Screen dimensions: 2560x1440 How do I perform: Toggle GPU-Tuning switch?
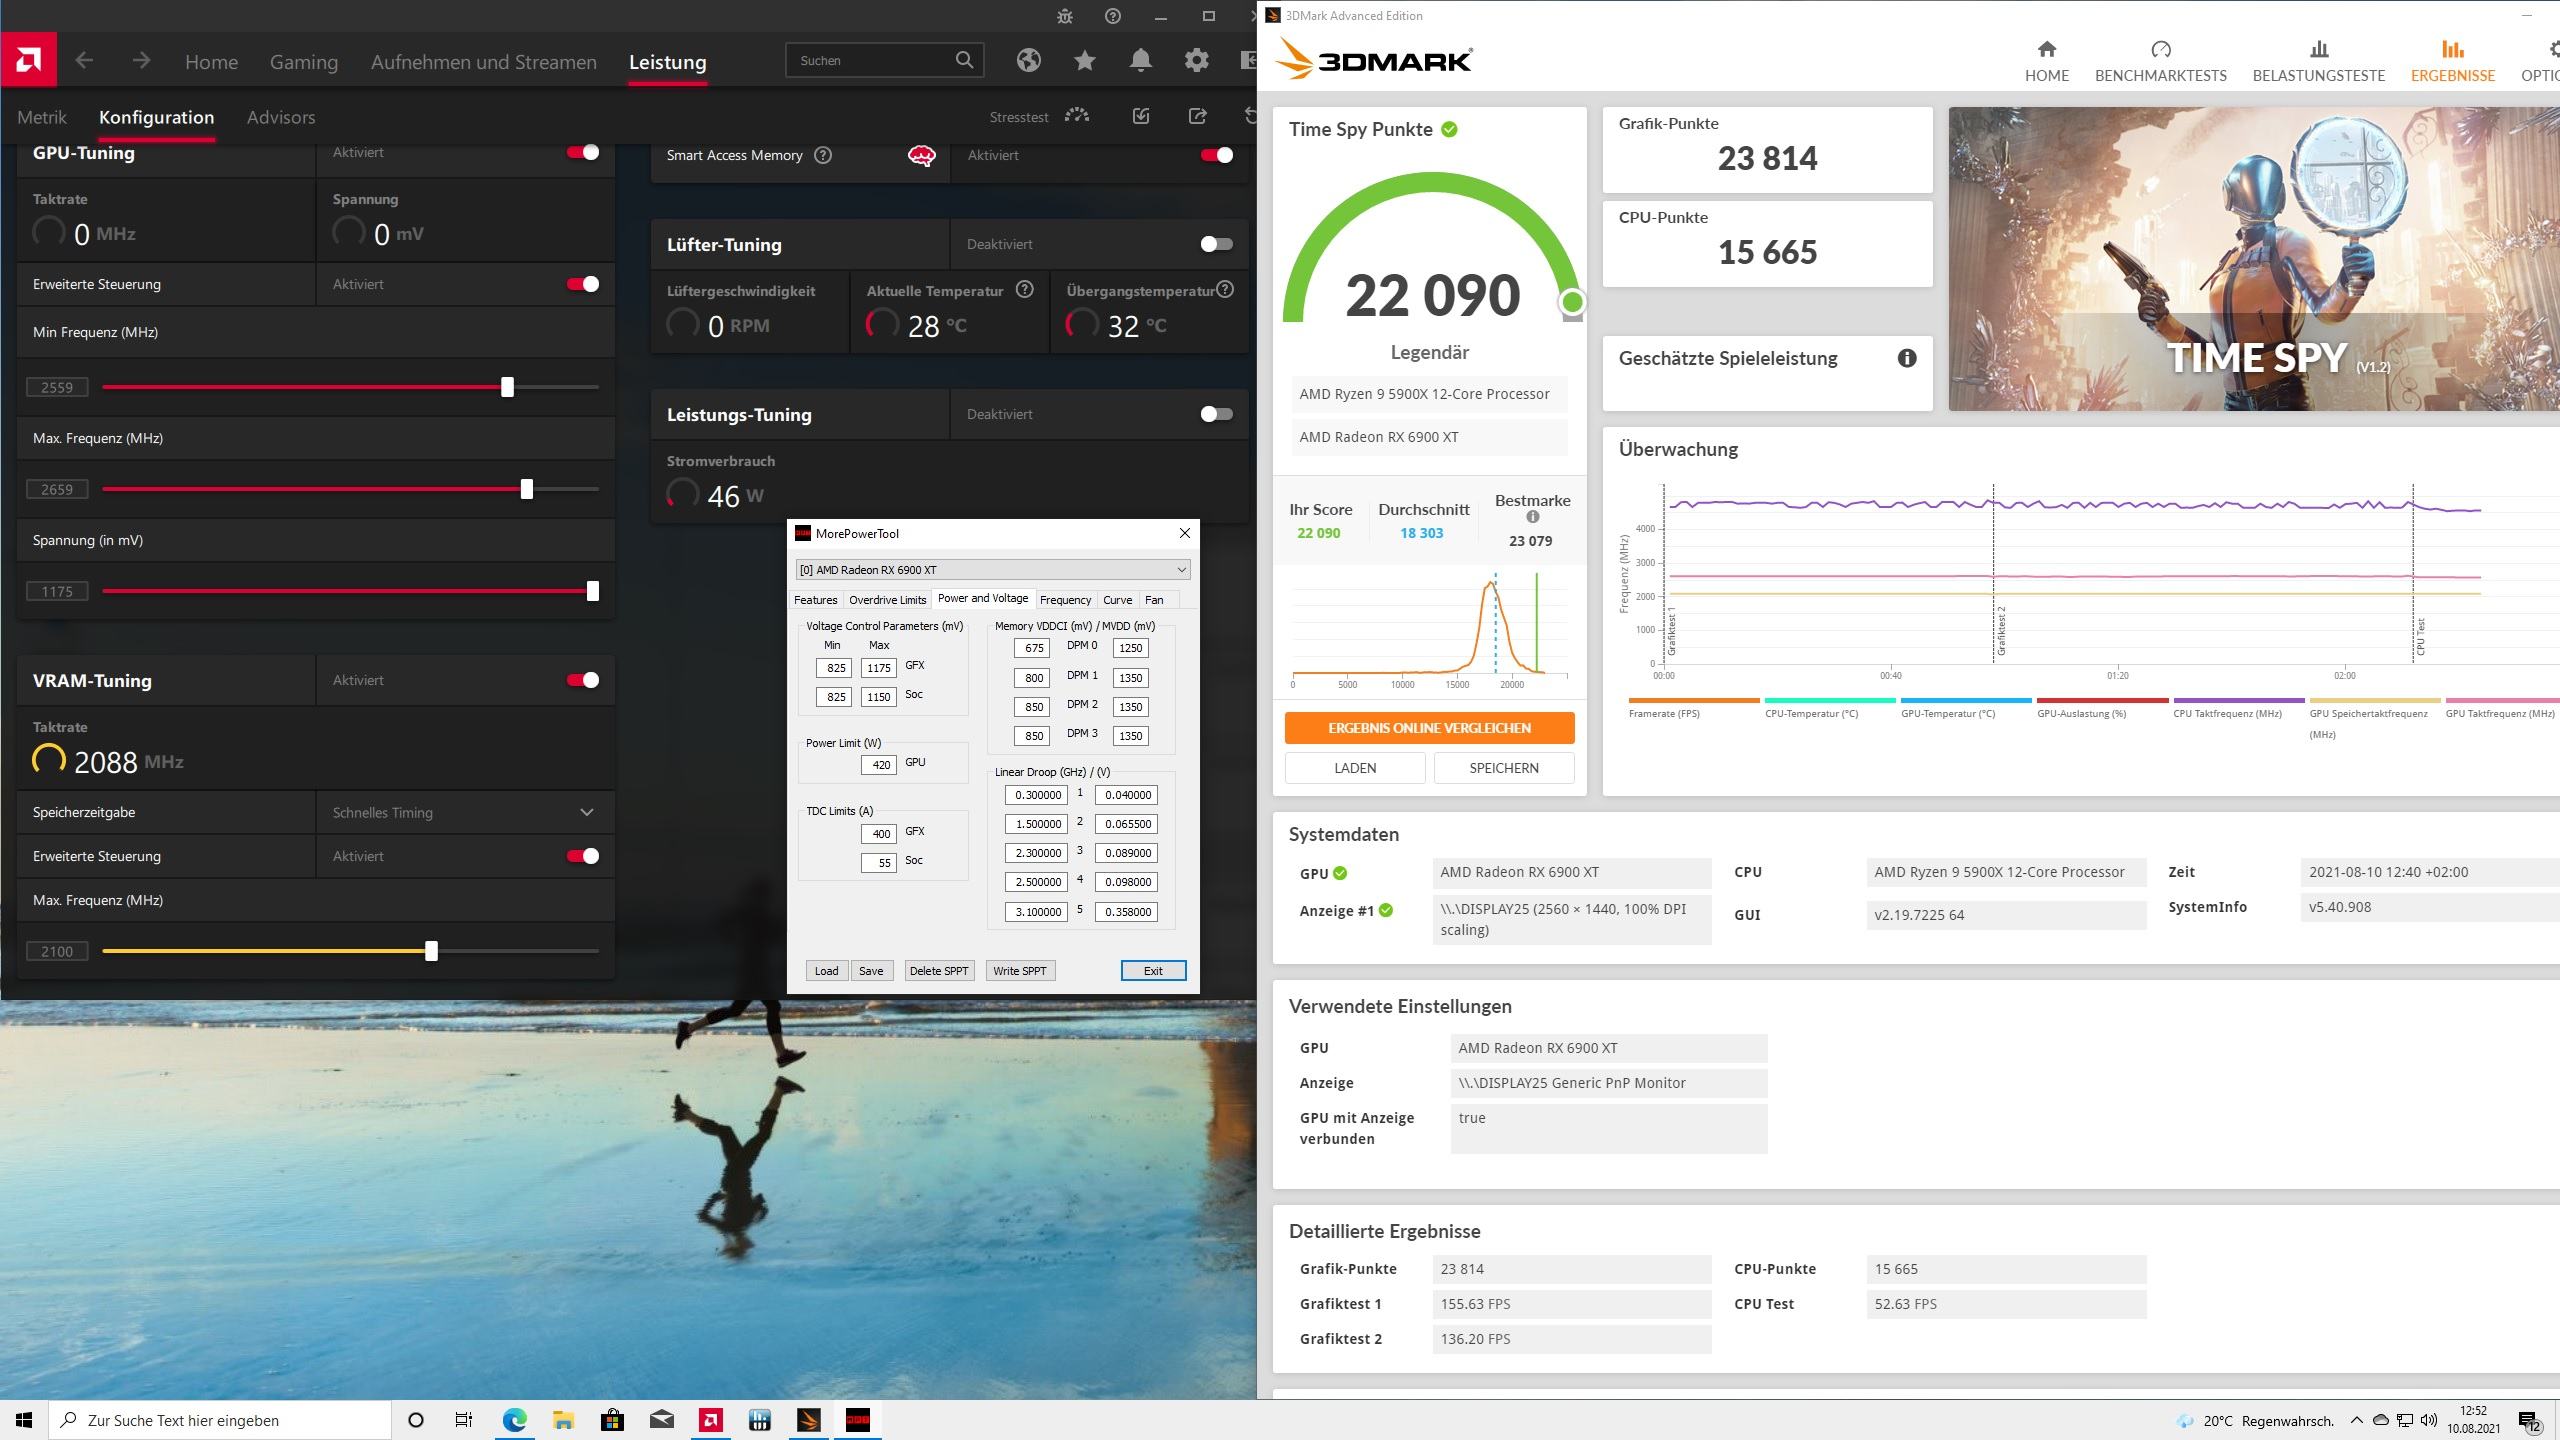tap(583, 152)
